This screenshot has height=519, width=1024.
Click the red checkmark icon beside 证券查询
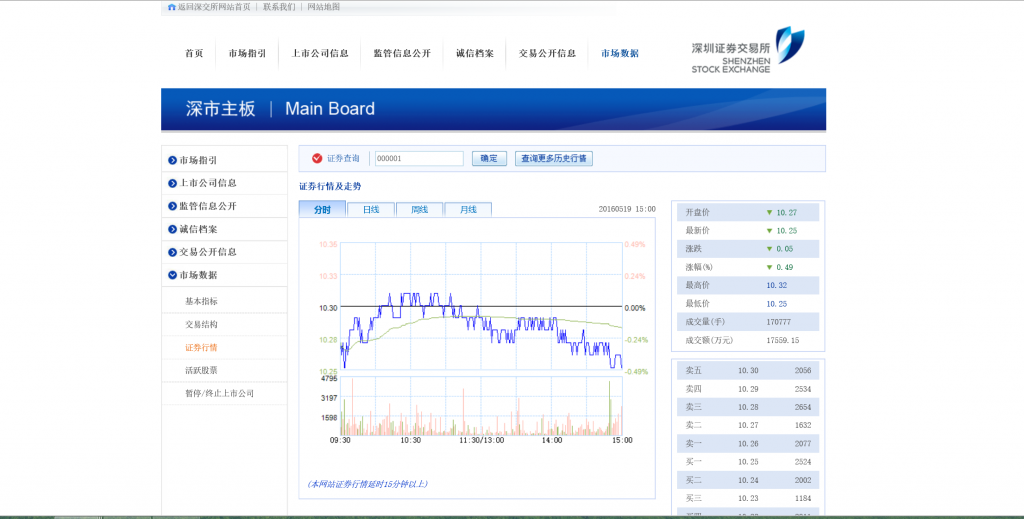point(317,159)
